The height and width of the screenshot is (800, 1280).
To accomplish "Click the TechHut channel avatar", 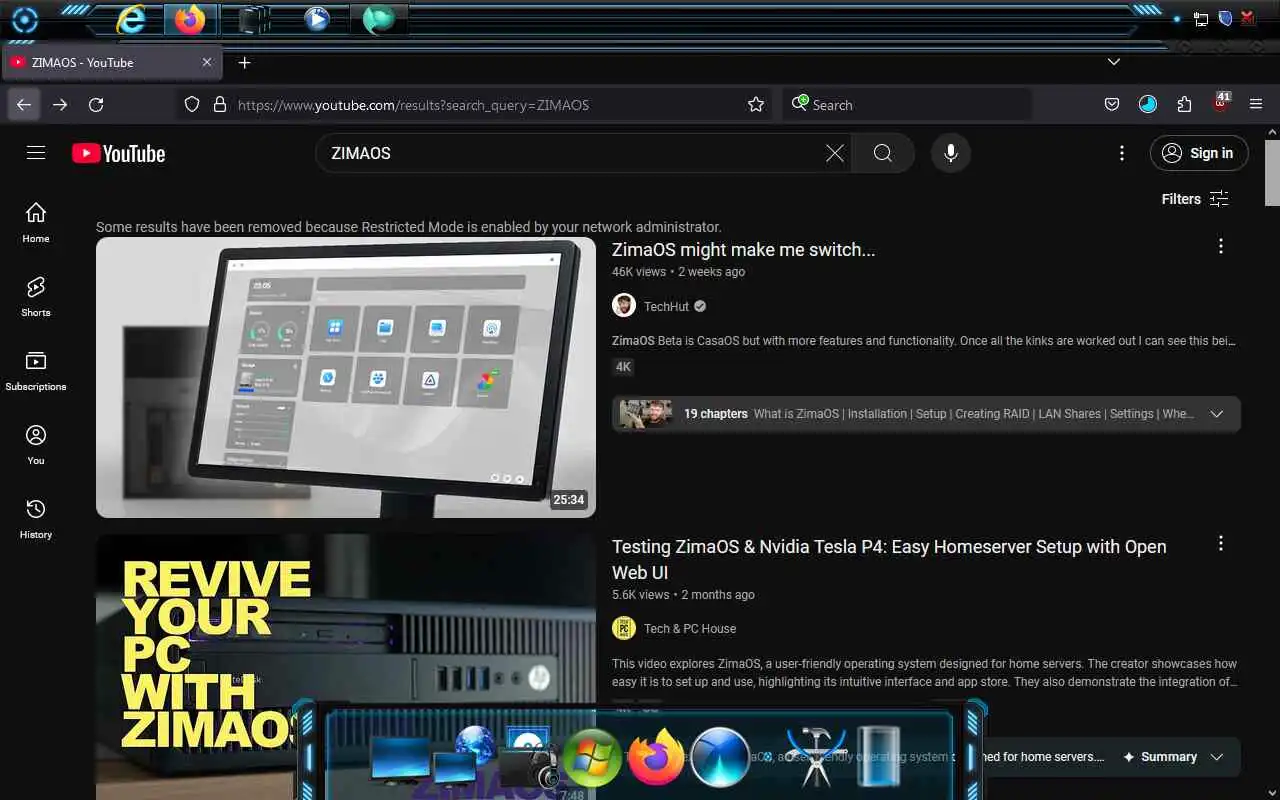I will click(x=624, y=306).
